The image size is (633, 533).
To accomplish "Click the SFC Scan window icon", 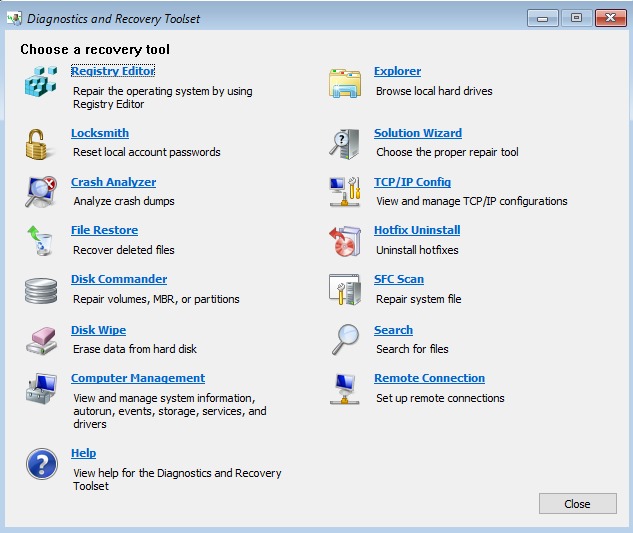I will [345, 290].
